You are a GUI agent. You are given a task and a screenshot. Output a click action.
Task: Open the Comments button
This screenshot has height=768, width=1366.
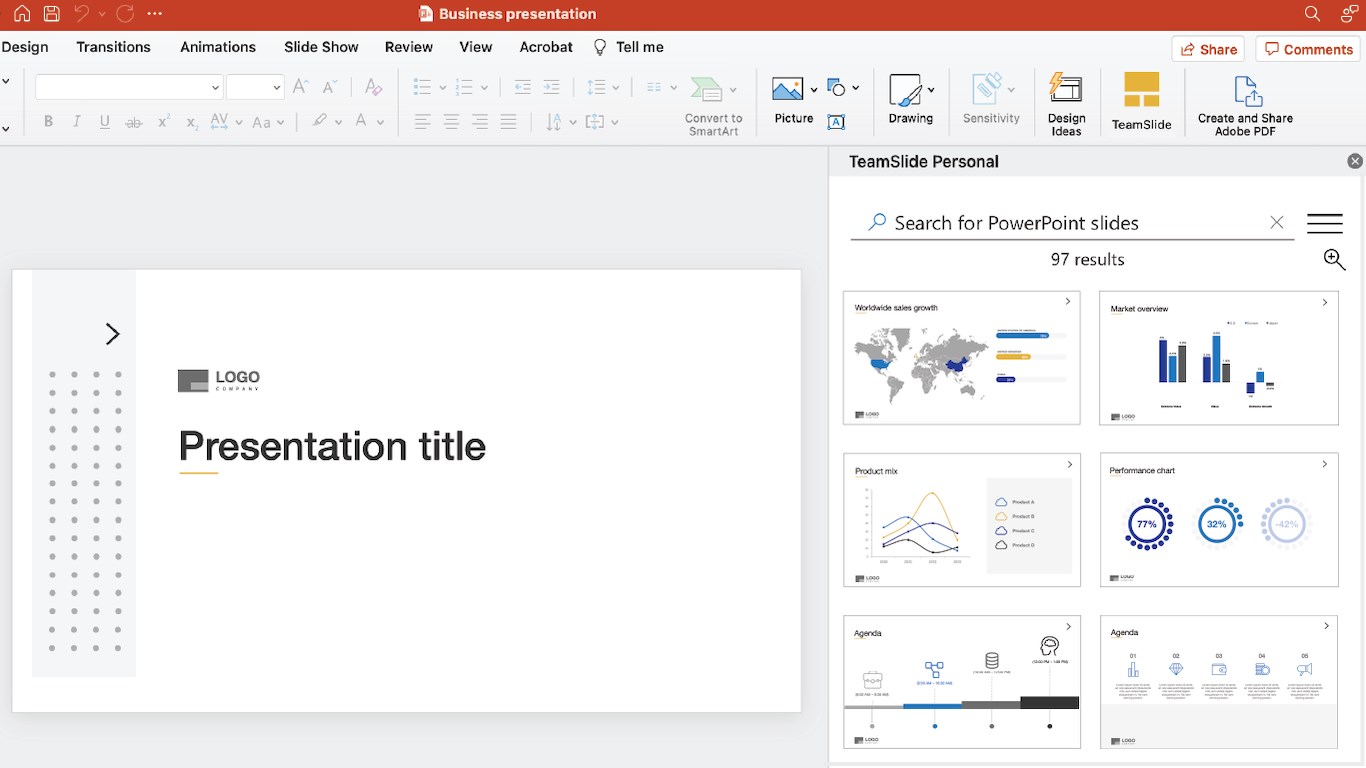coord(1308,49)
